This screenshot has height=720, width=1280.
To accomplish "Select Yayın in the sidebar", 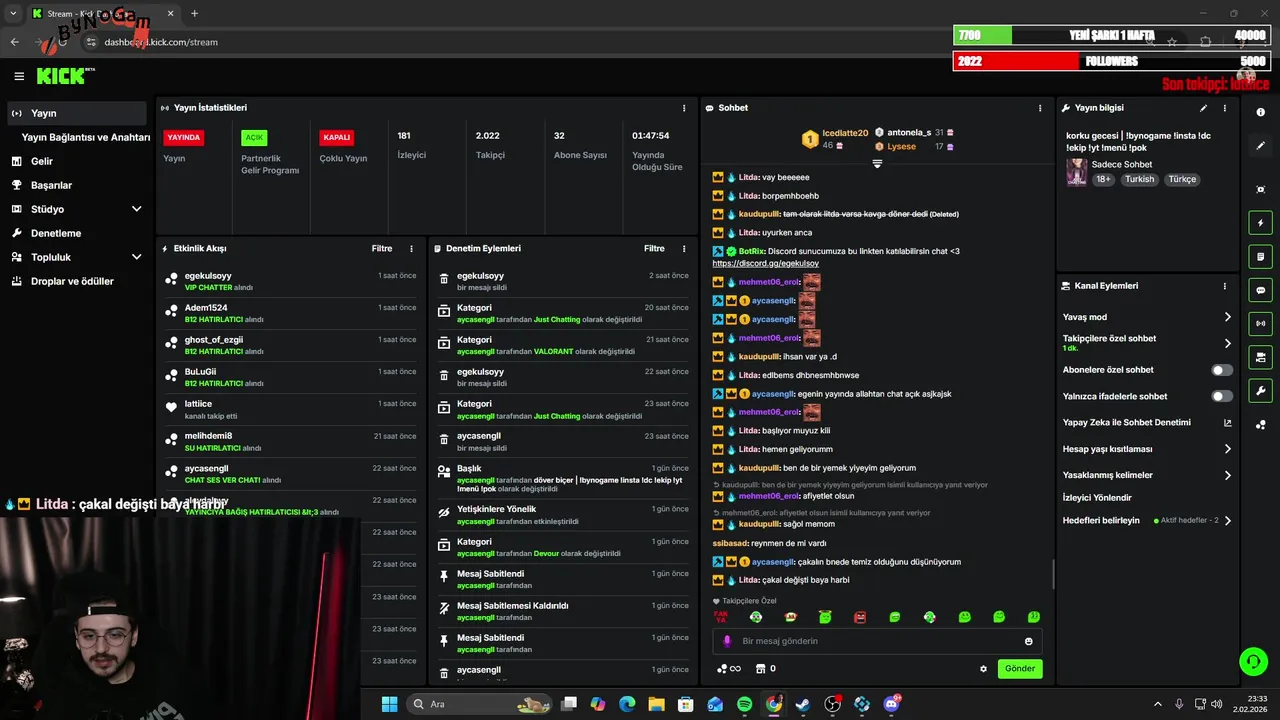I will tap(77, 113).
